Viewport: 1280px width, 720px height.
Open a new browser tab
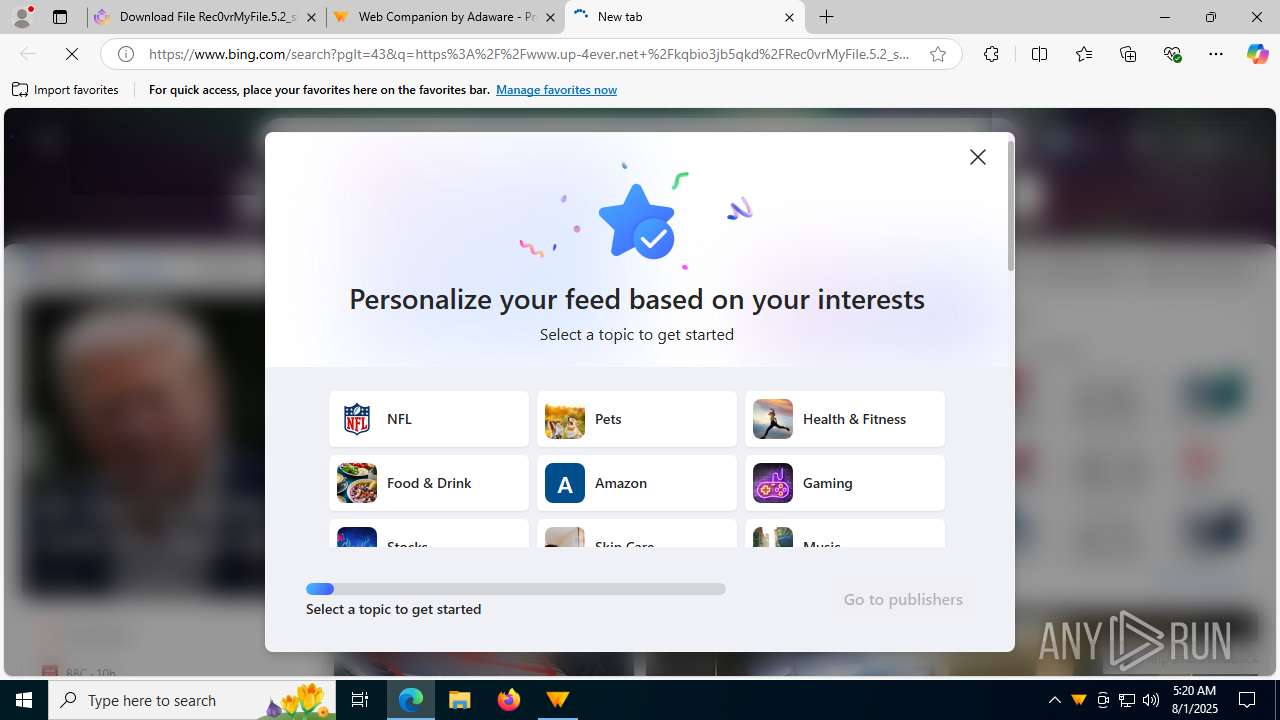827,17
